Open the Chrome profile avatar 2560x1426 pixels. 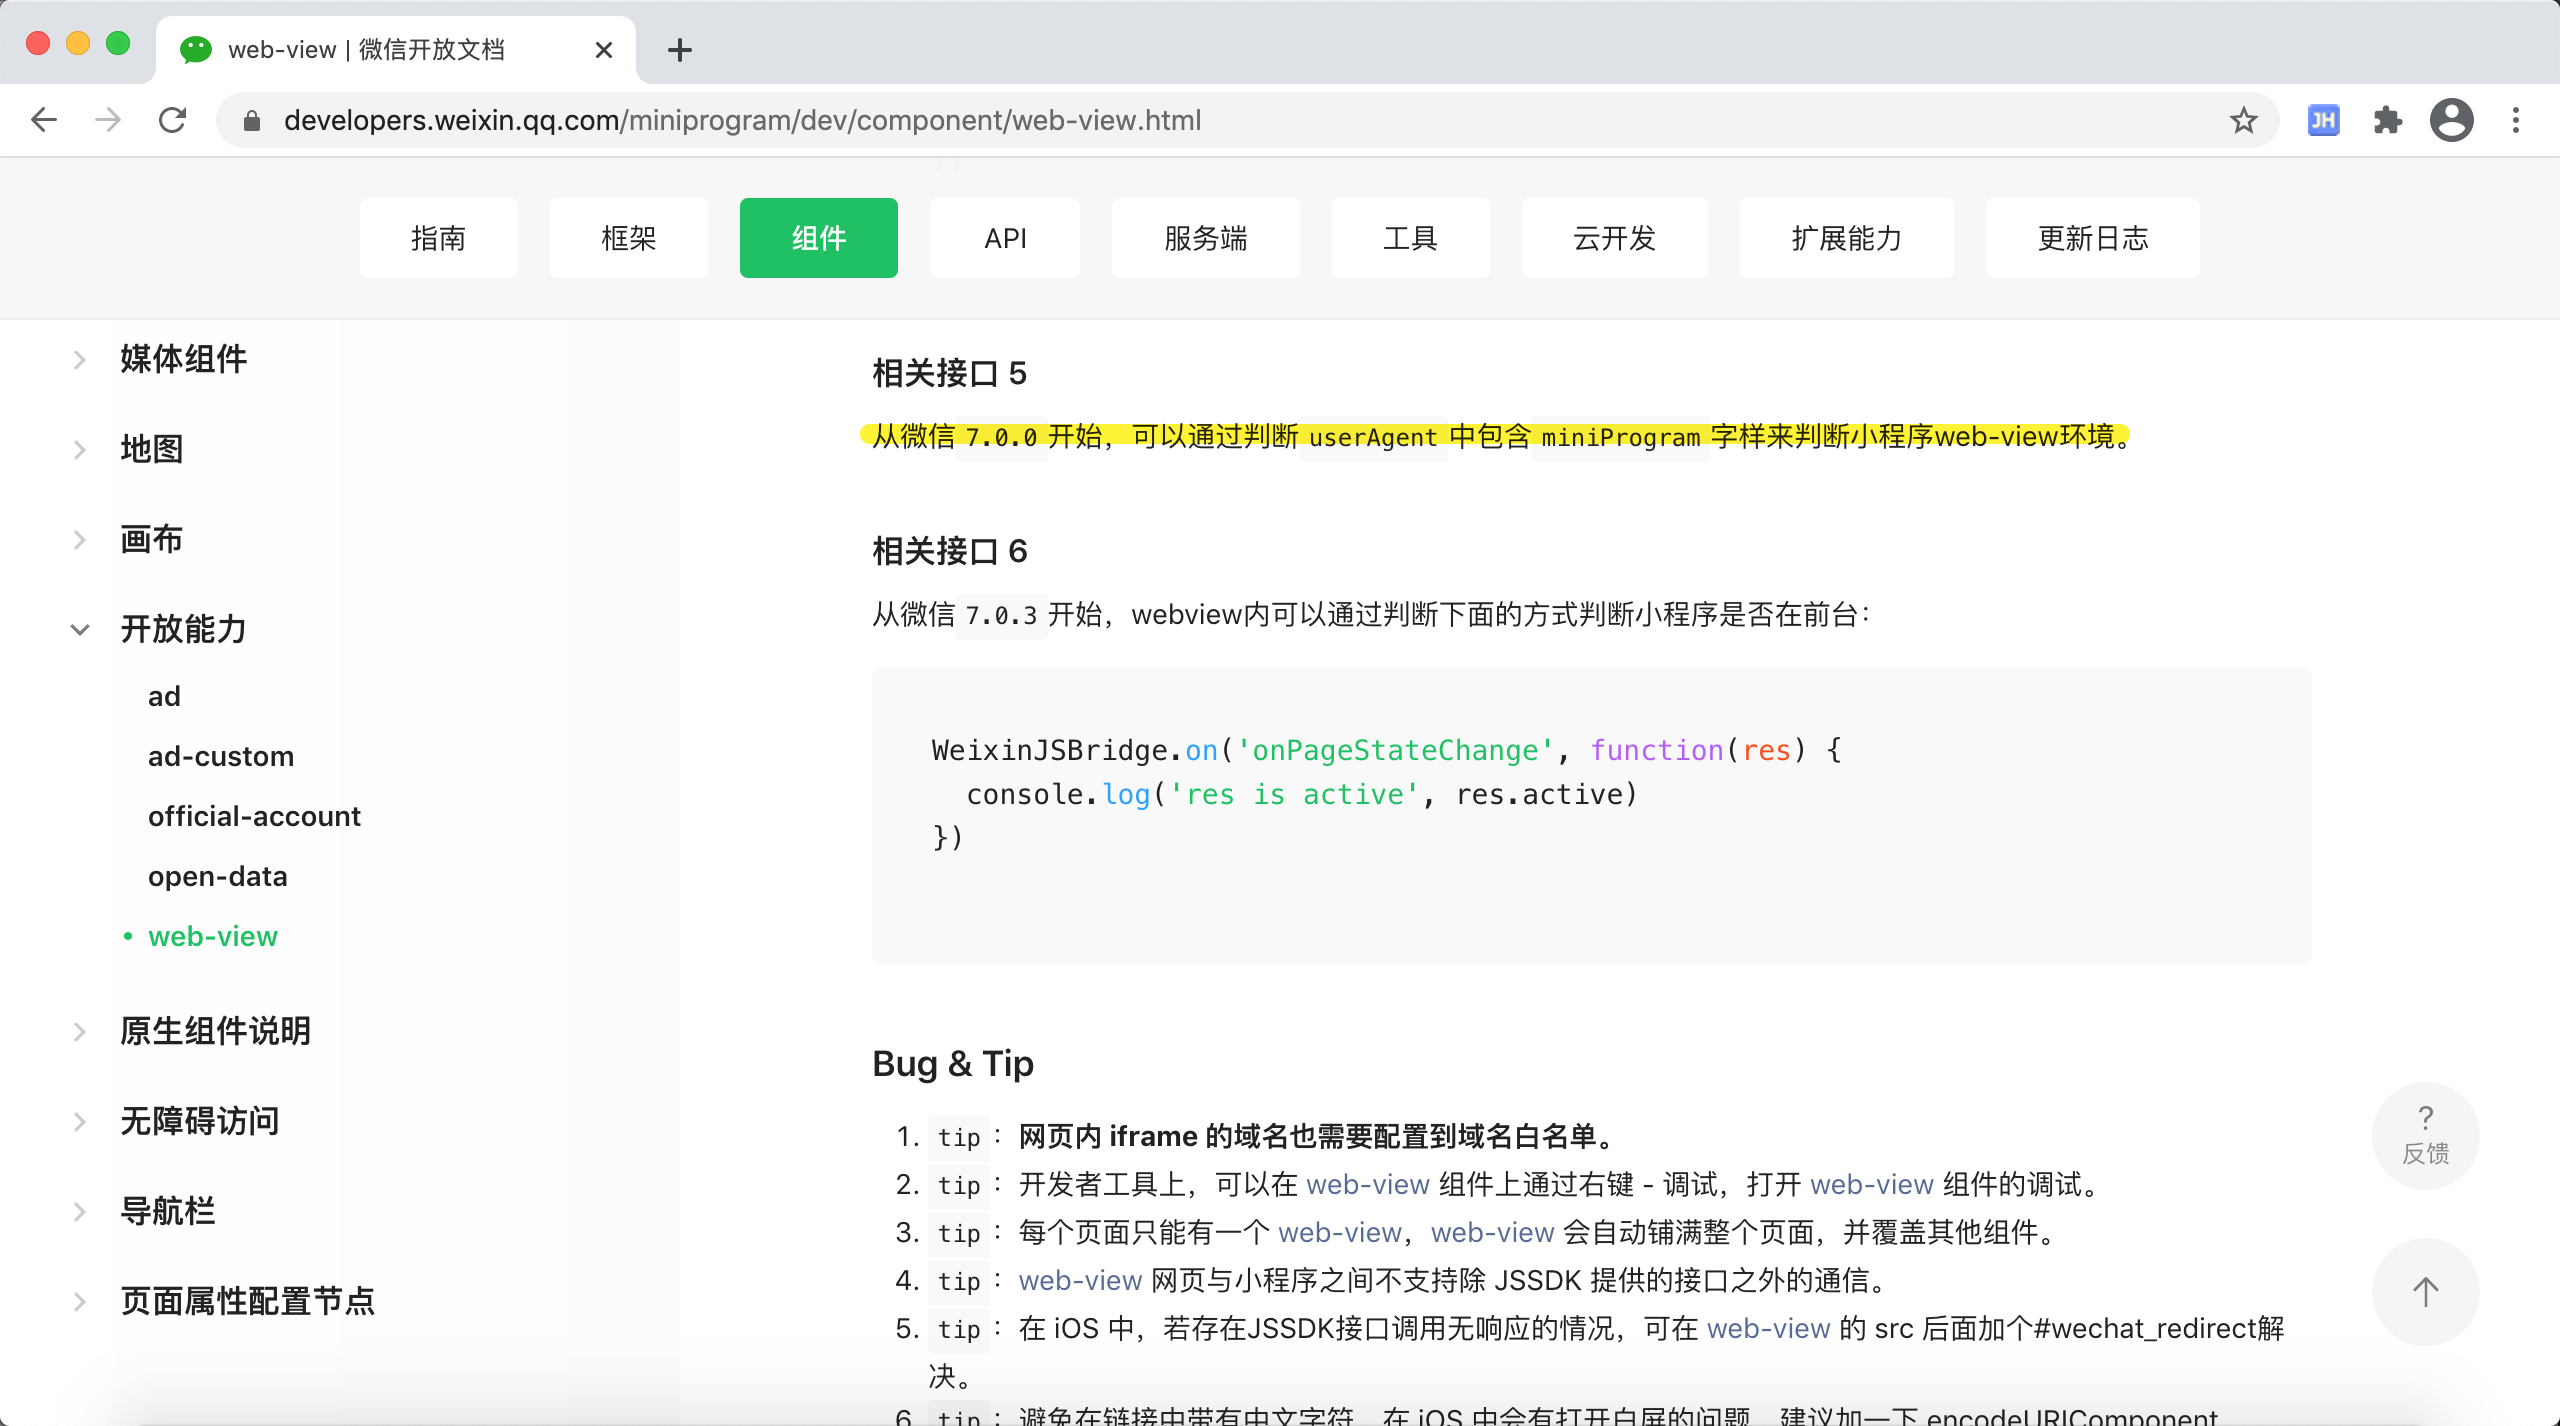coord(2451,120)
